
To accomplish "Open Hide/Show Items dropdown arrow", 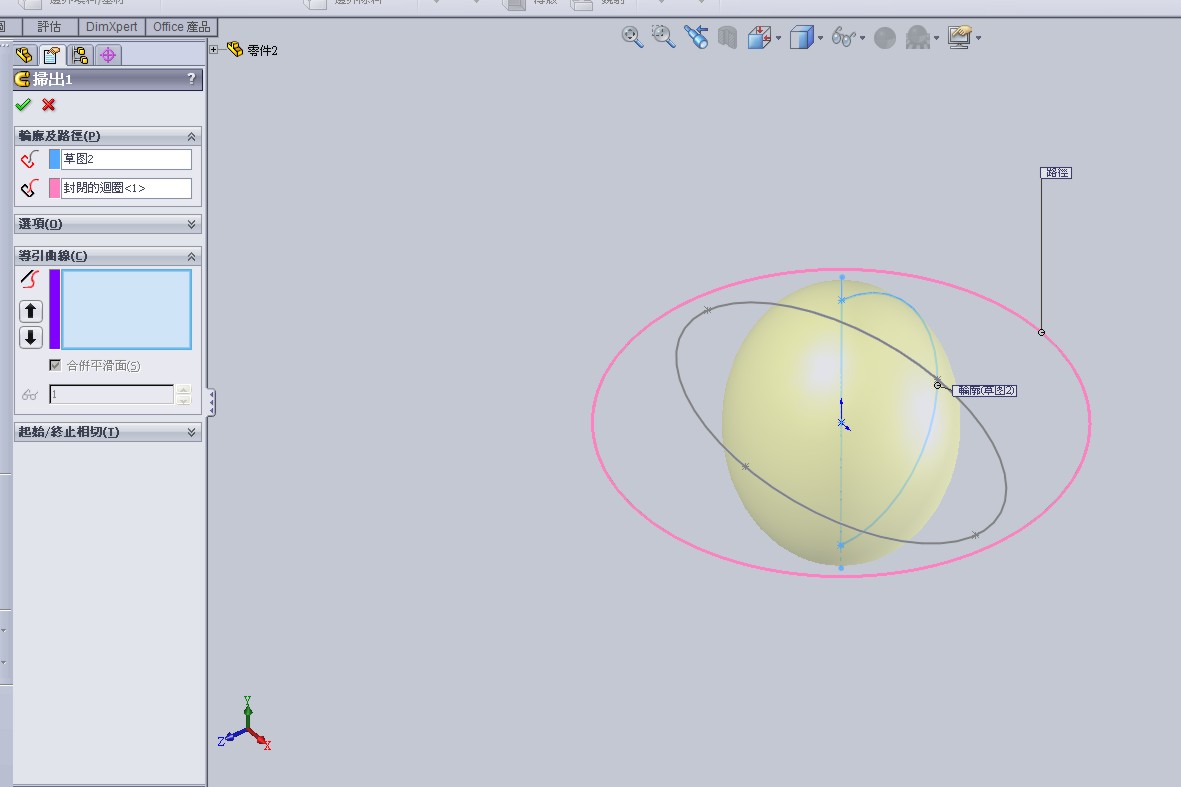I will pyautogui.click(x=862, y=38).
